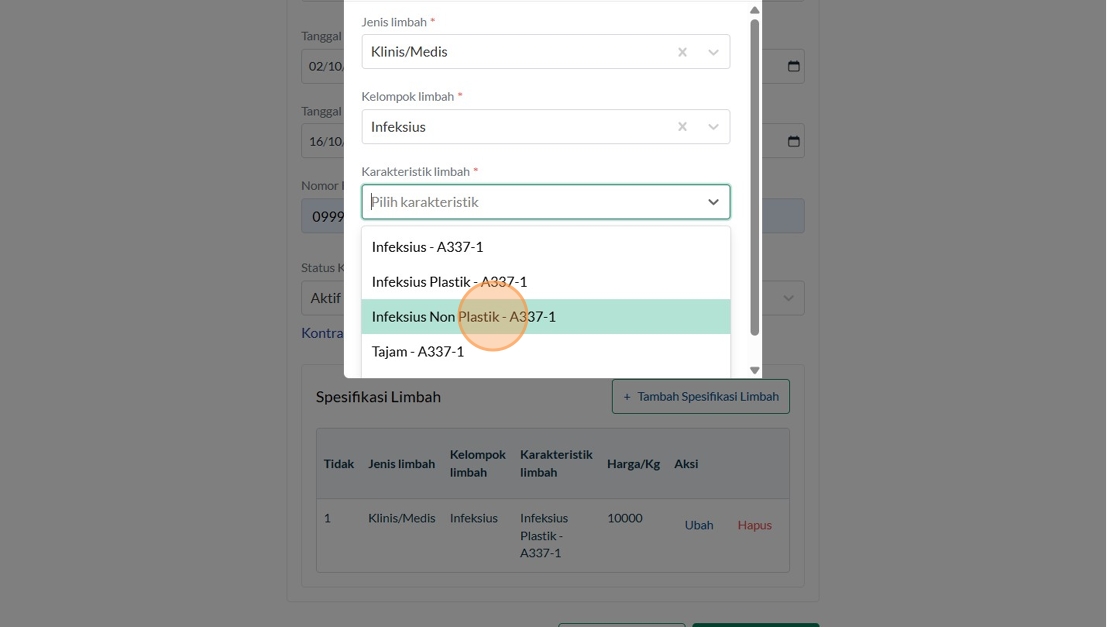
Task: Click the second date field's calendar icon
Action: (794, 141)
